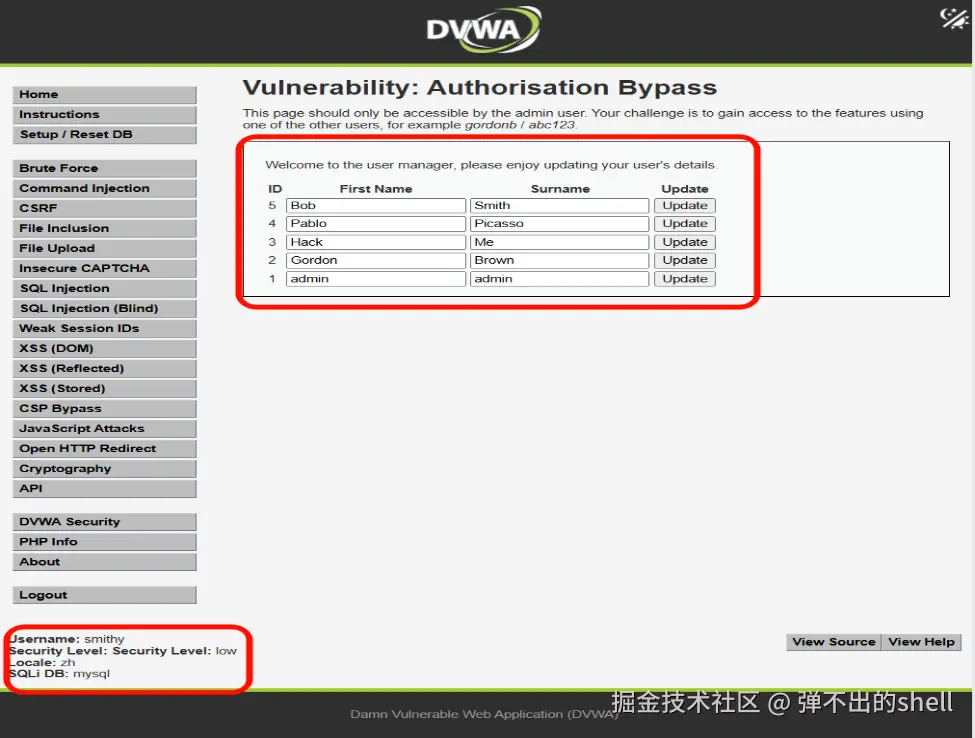Select the CSRF menu entry
This screenshot has width=975, height=738.
pyautogui.click(x=104, y=208)
